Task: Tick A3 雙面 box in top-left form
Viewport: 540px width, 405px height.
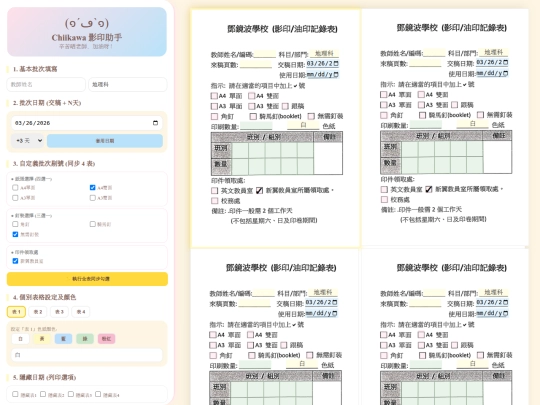Action: 252,106
